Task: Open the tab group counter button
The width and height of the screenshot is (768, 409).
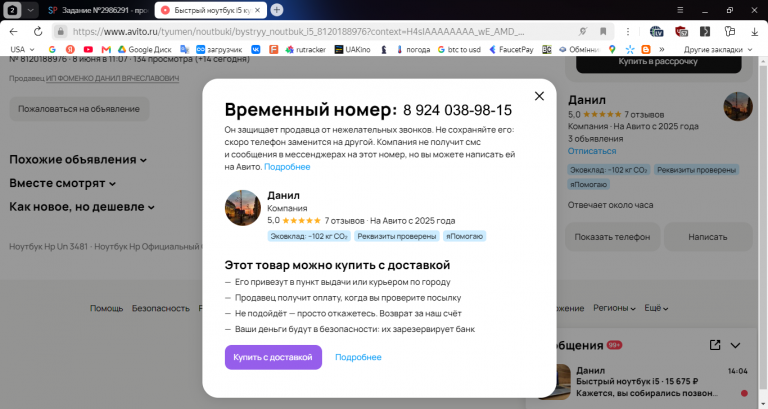Action: (12, 10)
